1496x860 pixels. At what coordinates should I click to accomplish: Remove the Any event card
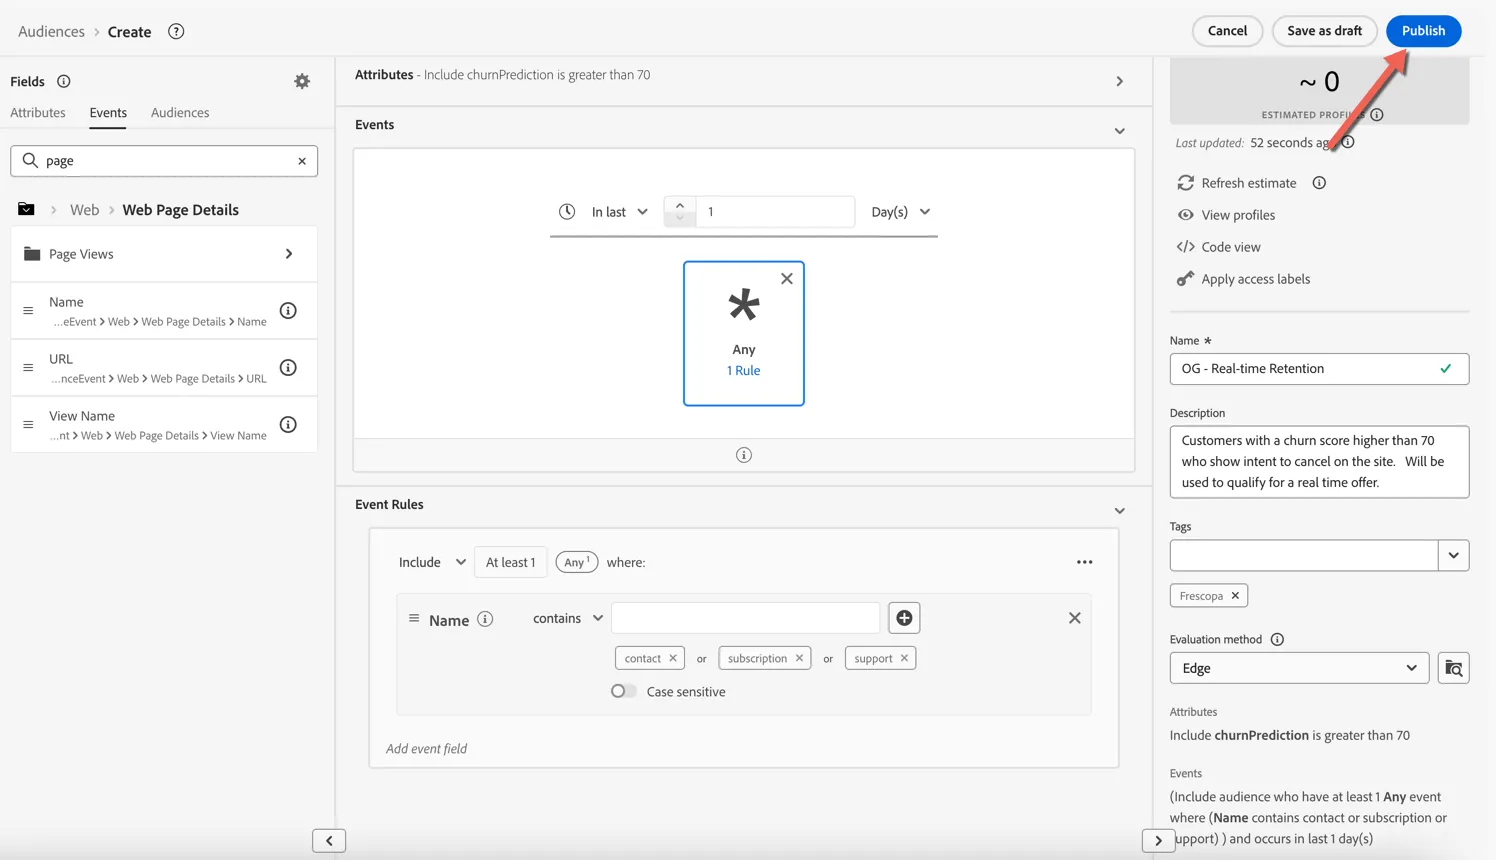[787, 279]
